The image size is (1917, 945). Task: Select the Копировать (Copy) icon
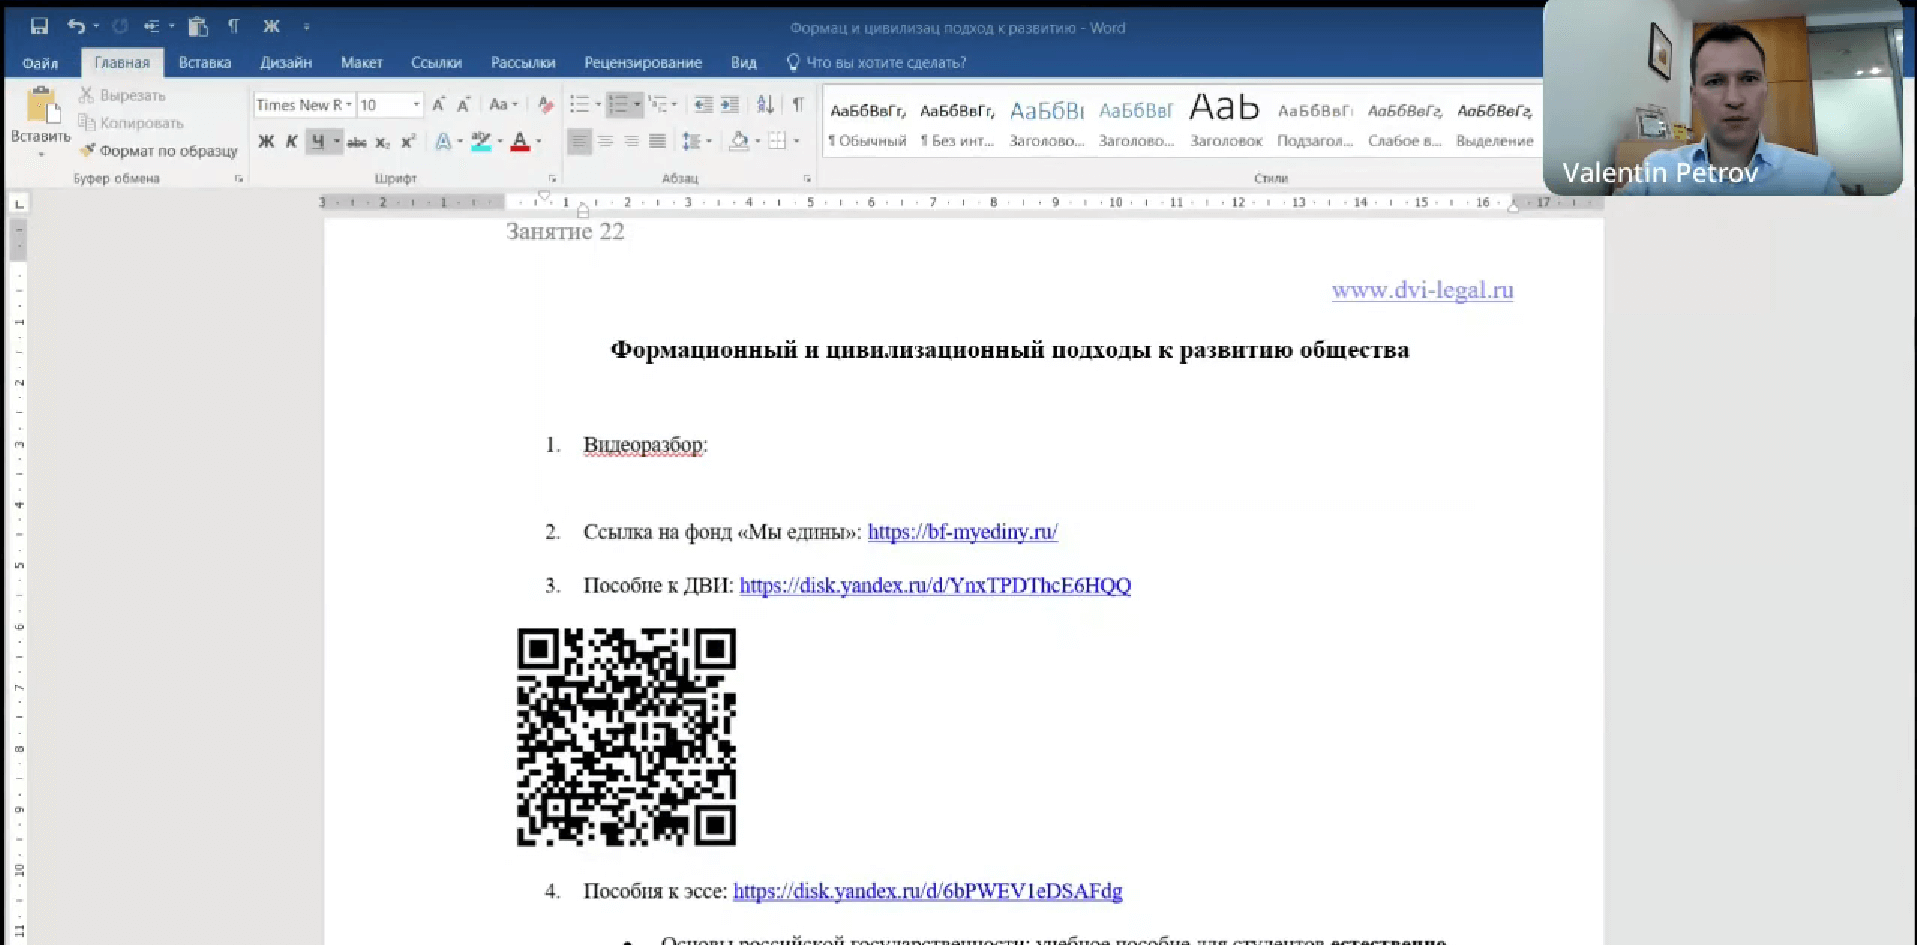(x=90, y=123)
